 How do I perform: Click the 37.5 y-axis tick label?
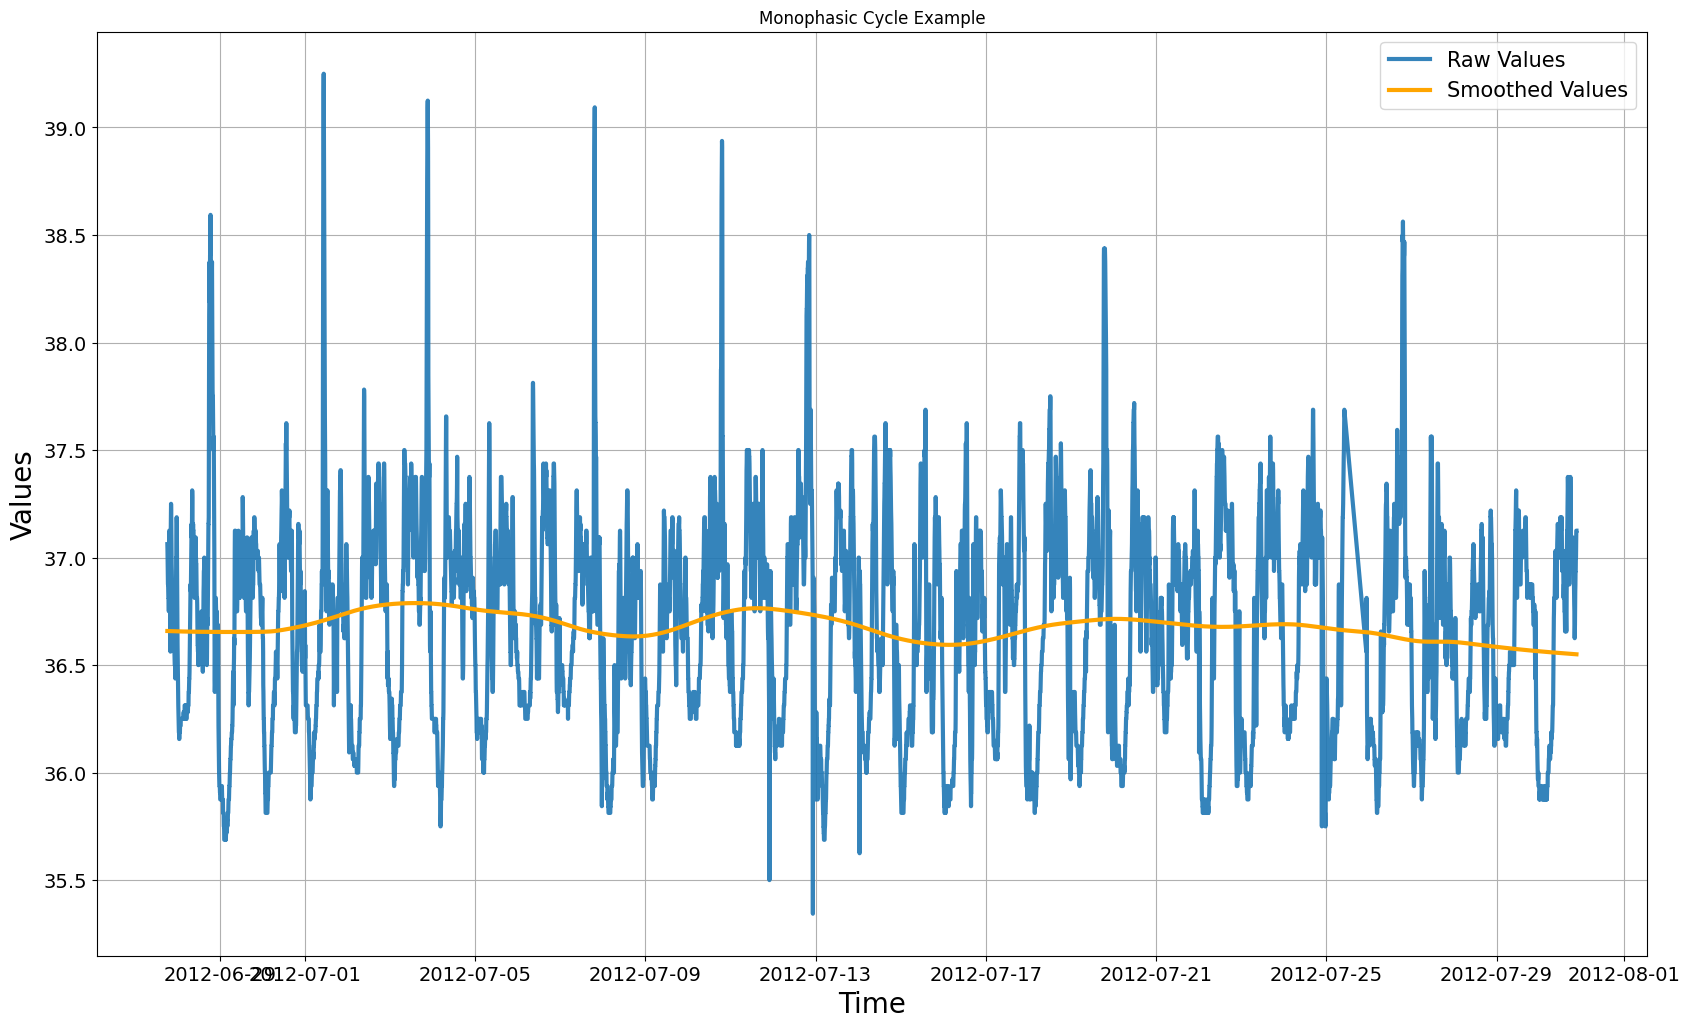(x=63, y=451)
